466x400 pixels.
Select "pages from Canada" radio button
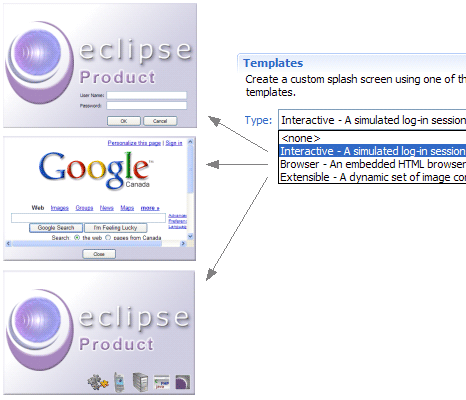108,238
